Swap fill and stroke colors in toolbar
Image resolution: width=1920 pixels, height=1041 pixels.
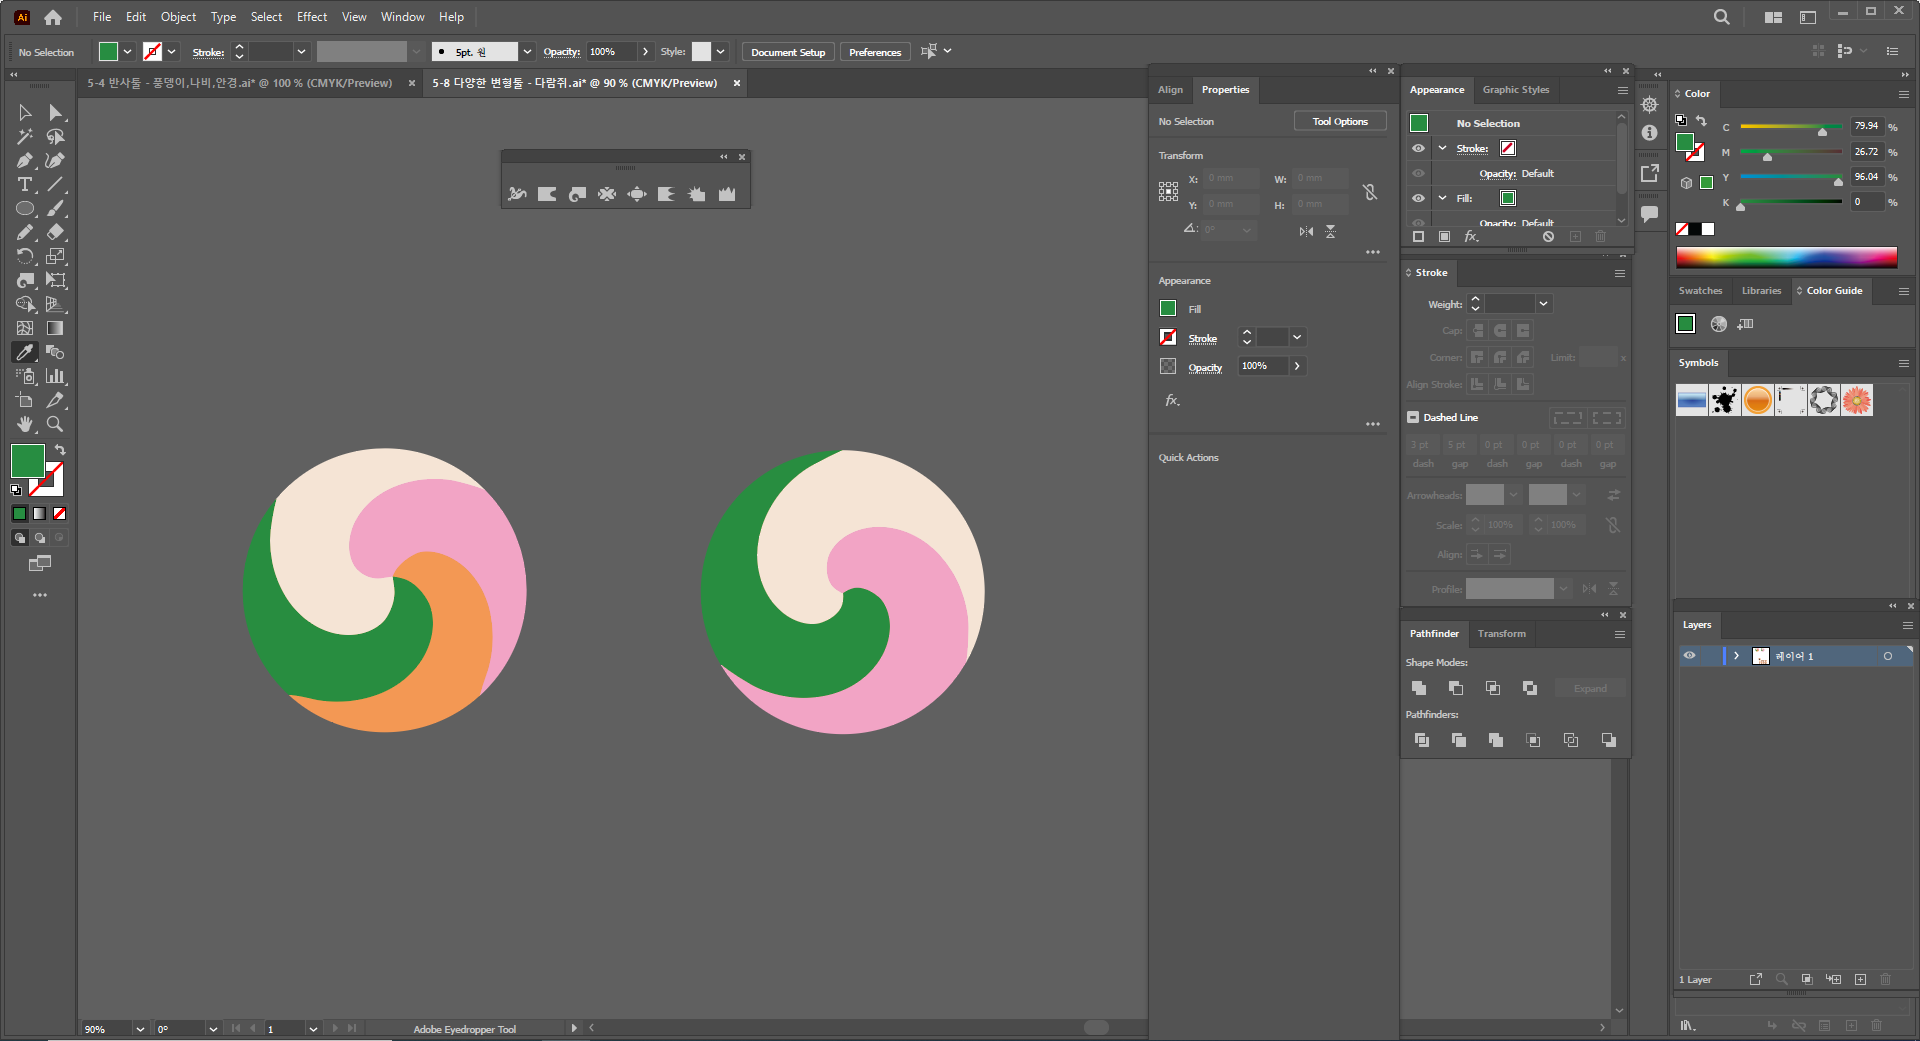coord(60,450)
